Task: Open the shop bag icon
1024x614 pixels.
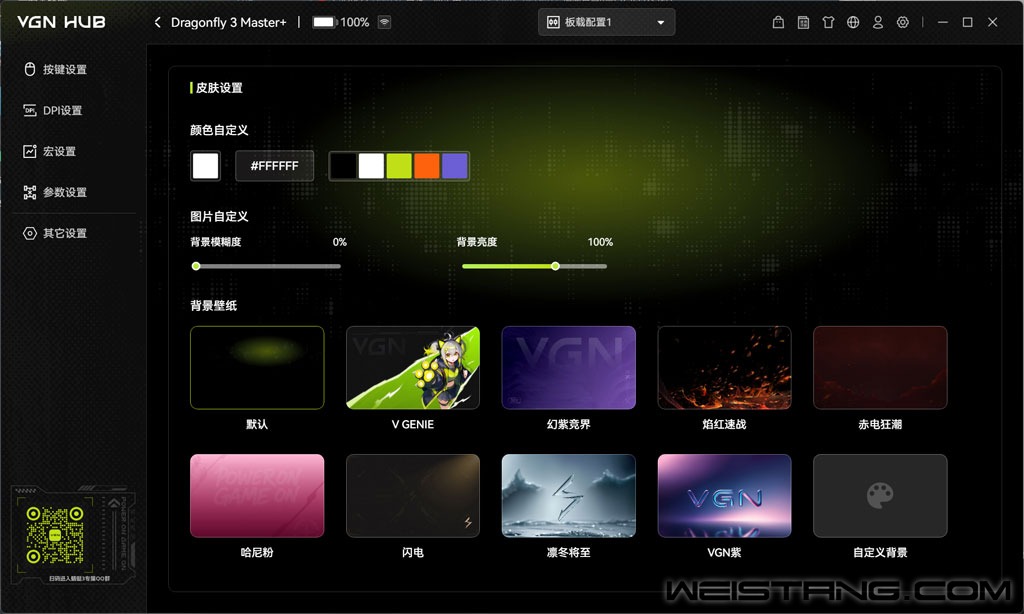Action: [x=779, y=22]
